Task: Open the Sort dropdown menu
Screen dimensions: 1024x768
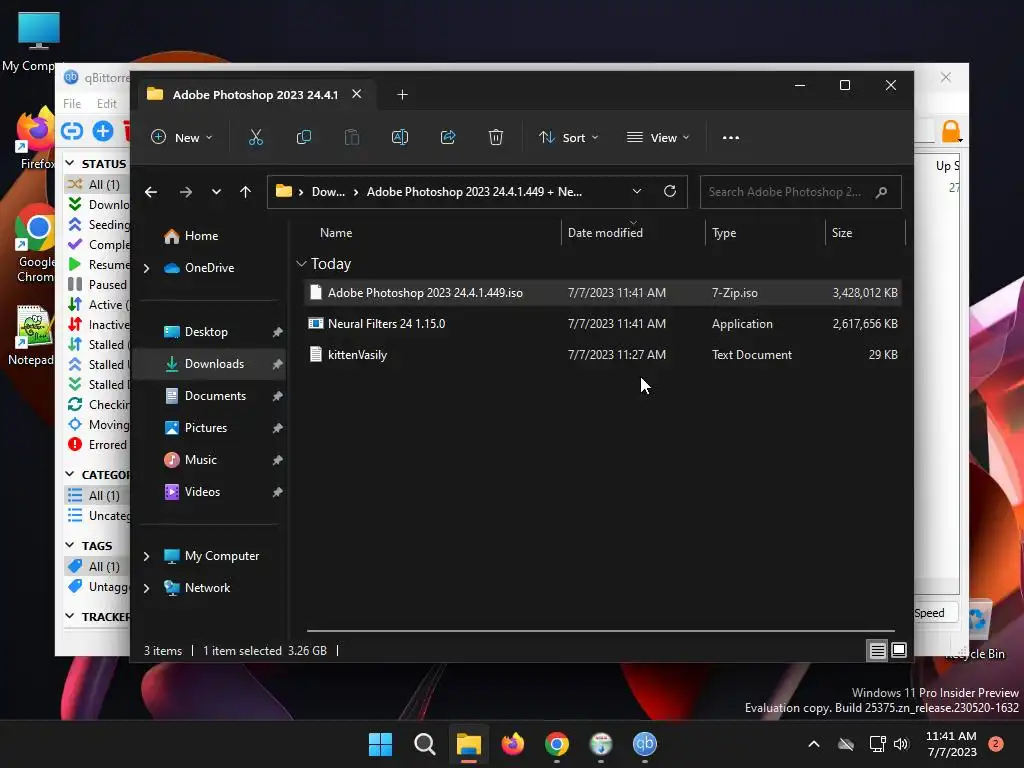Action: [x=568, y=138]
